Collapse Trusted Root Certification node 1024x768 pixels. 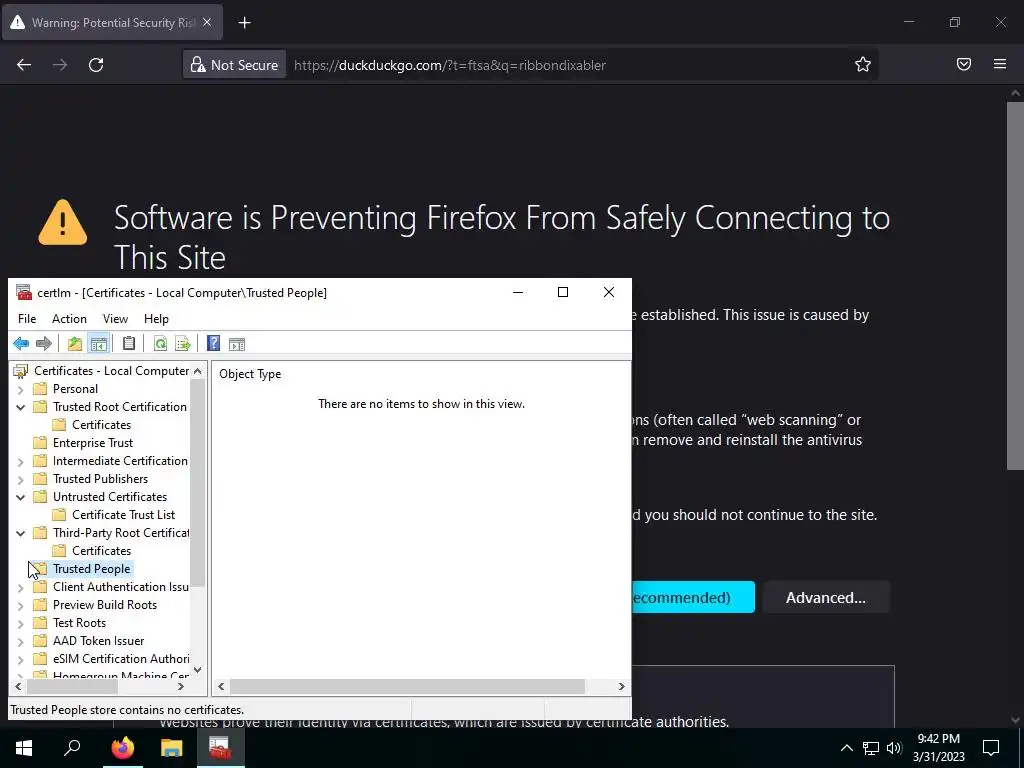click(20, 407)
